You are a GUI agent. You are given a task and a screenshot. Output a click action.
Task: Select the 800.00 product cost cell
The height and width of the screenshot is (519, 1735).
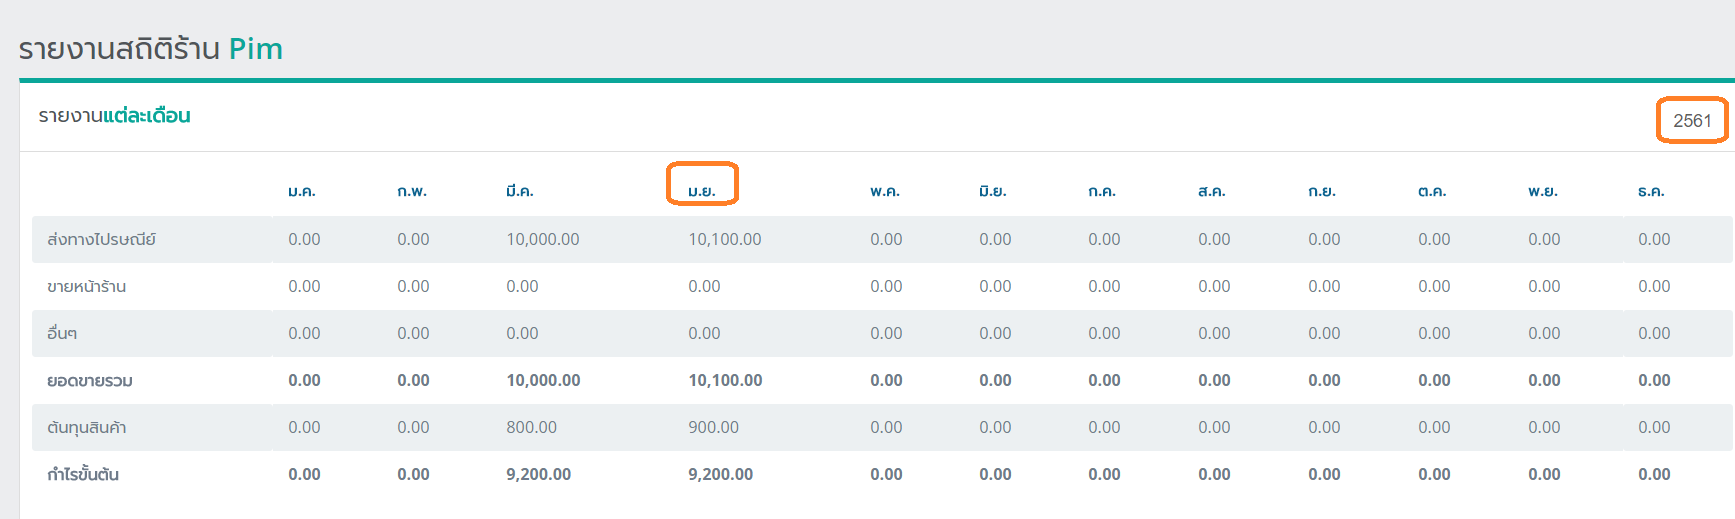tap(531, 428)
